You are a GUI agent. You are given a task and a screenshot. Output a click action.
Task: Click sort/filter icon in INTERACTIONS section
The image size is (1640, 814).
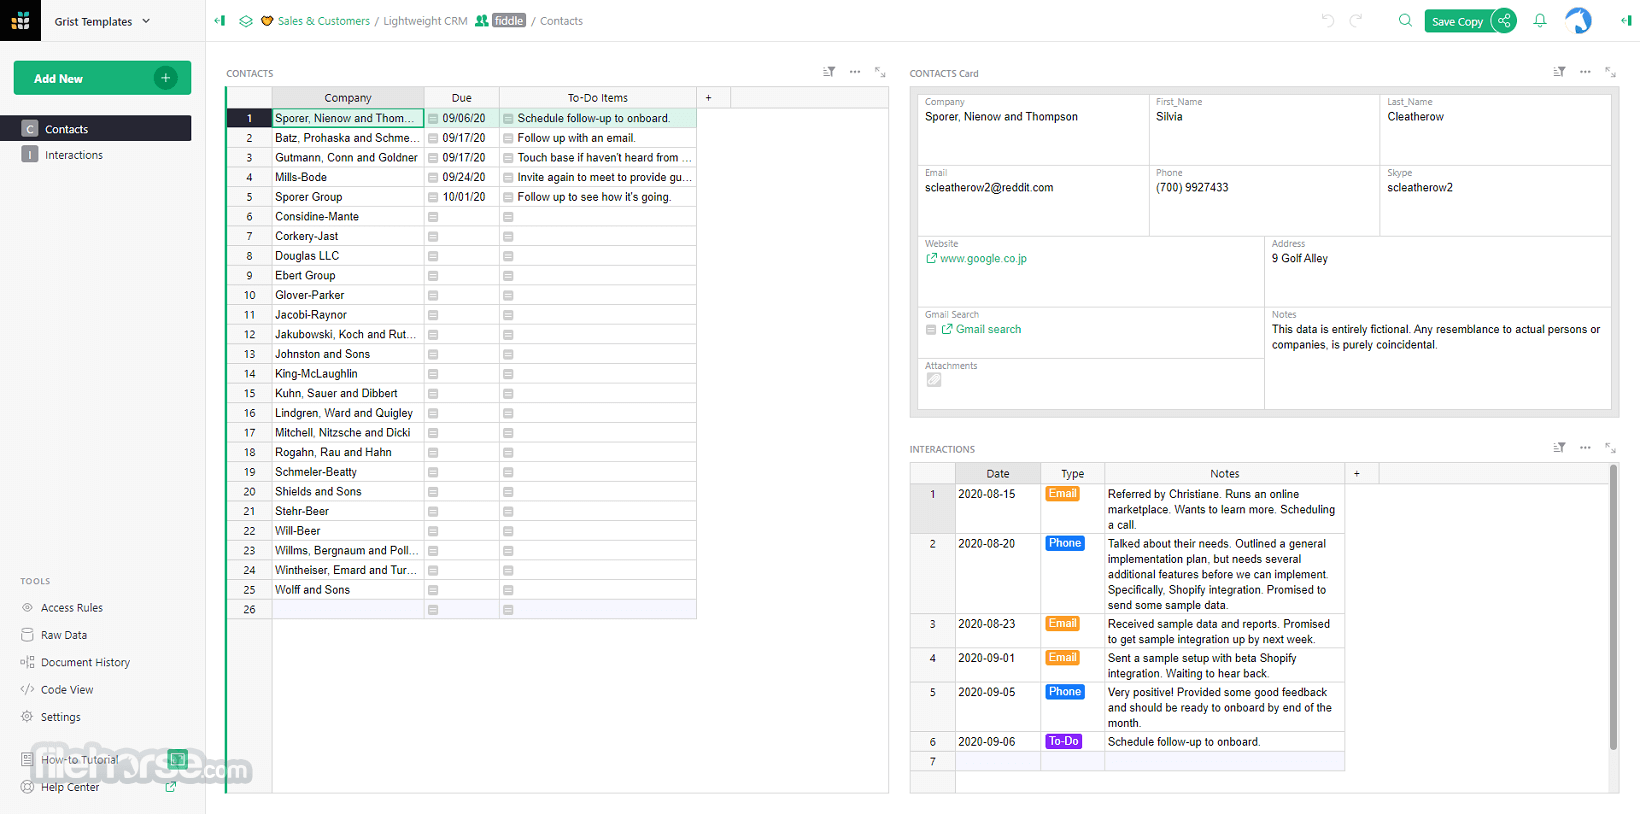pyautogui.click(x=1559, y=448)
